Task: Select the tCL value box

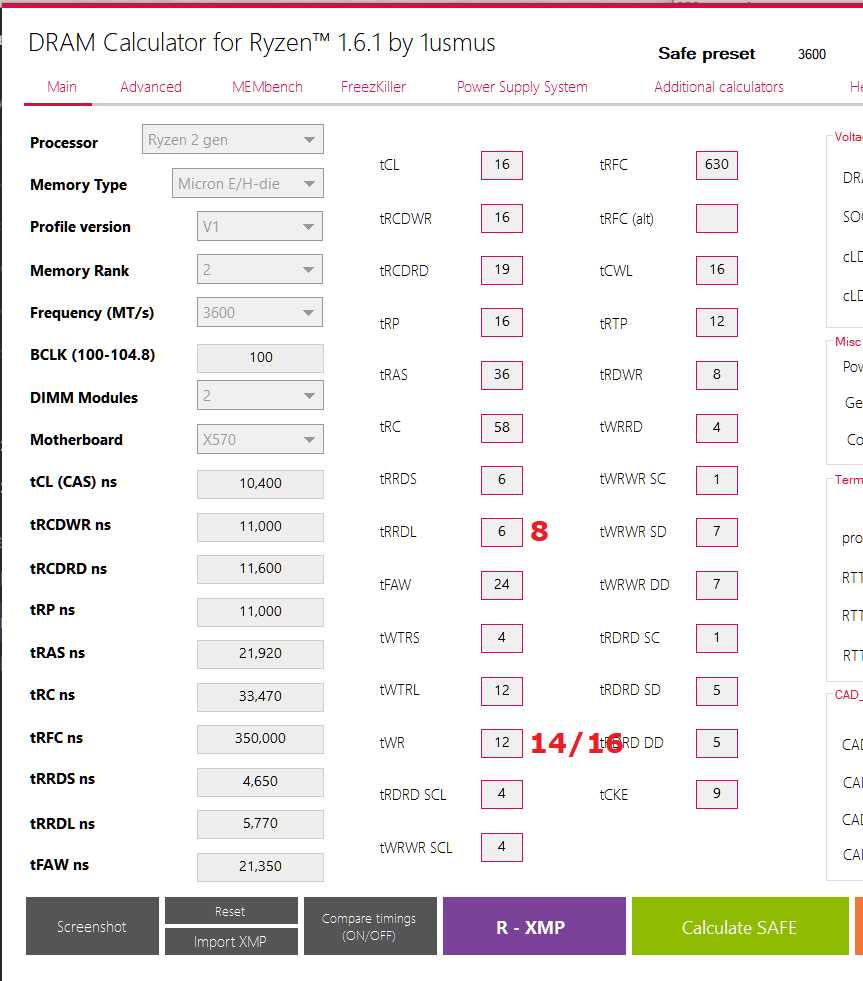Action: [x=502, y=165]
